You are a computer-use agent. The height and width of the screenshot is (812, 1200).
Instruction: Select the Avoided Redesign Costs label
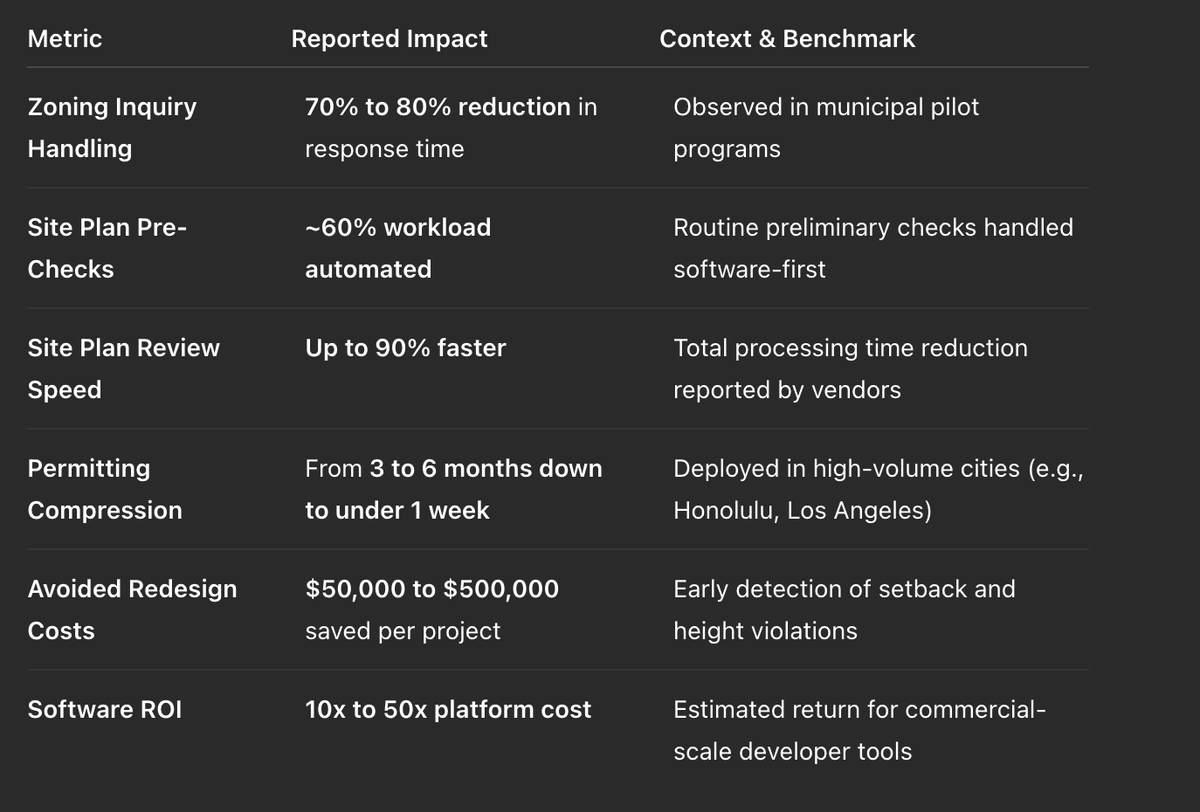pos(132,609)
